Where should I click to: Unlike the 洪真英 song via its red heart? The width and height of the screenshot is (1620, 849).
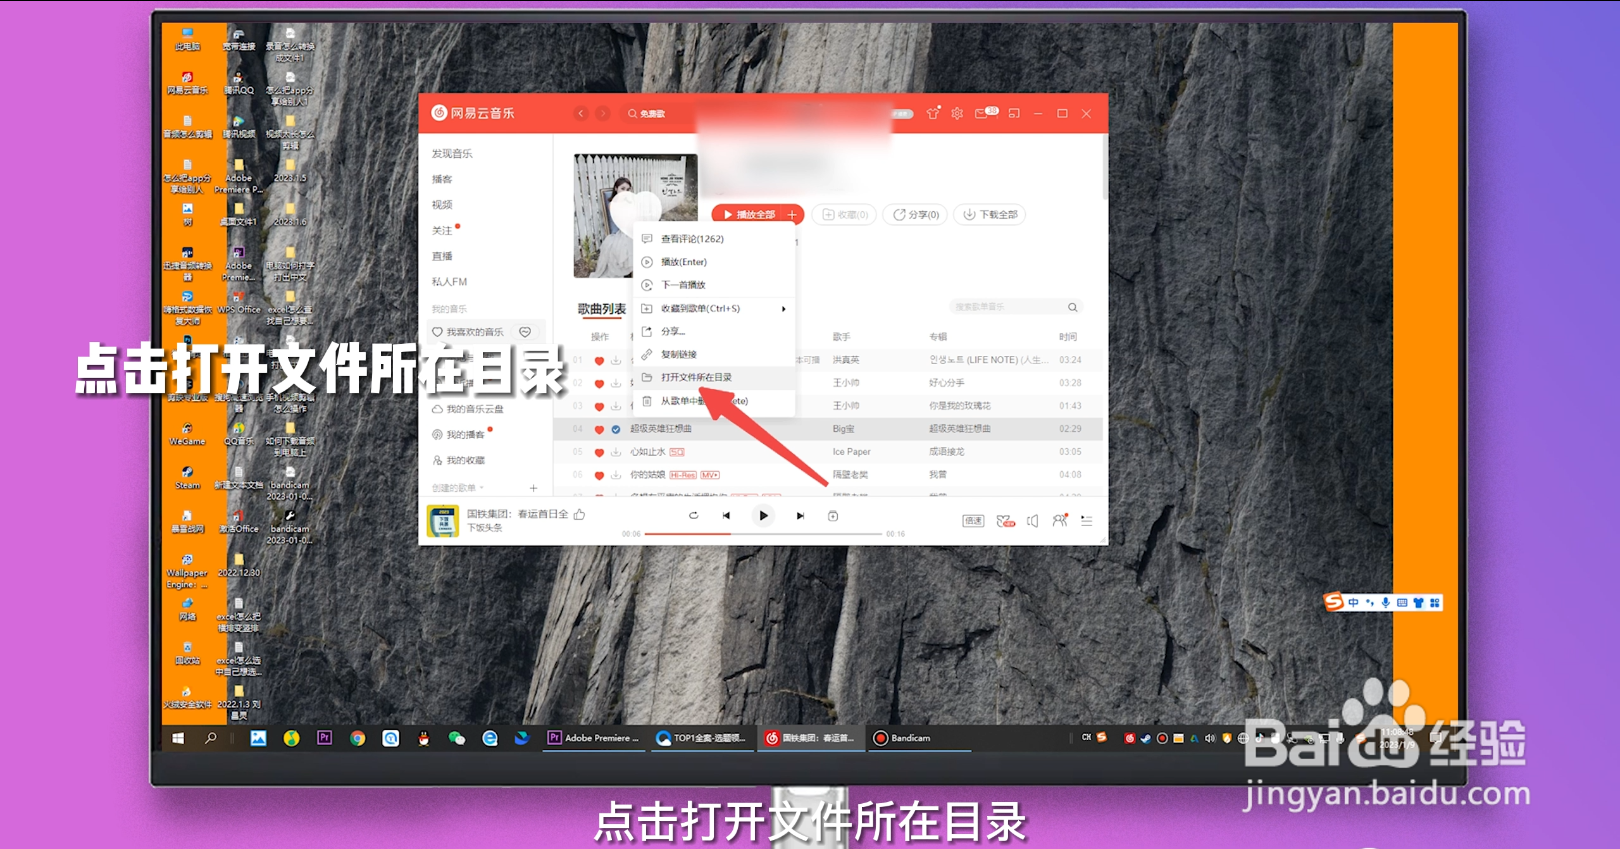(599, 360)
